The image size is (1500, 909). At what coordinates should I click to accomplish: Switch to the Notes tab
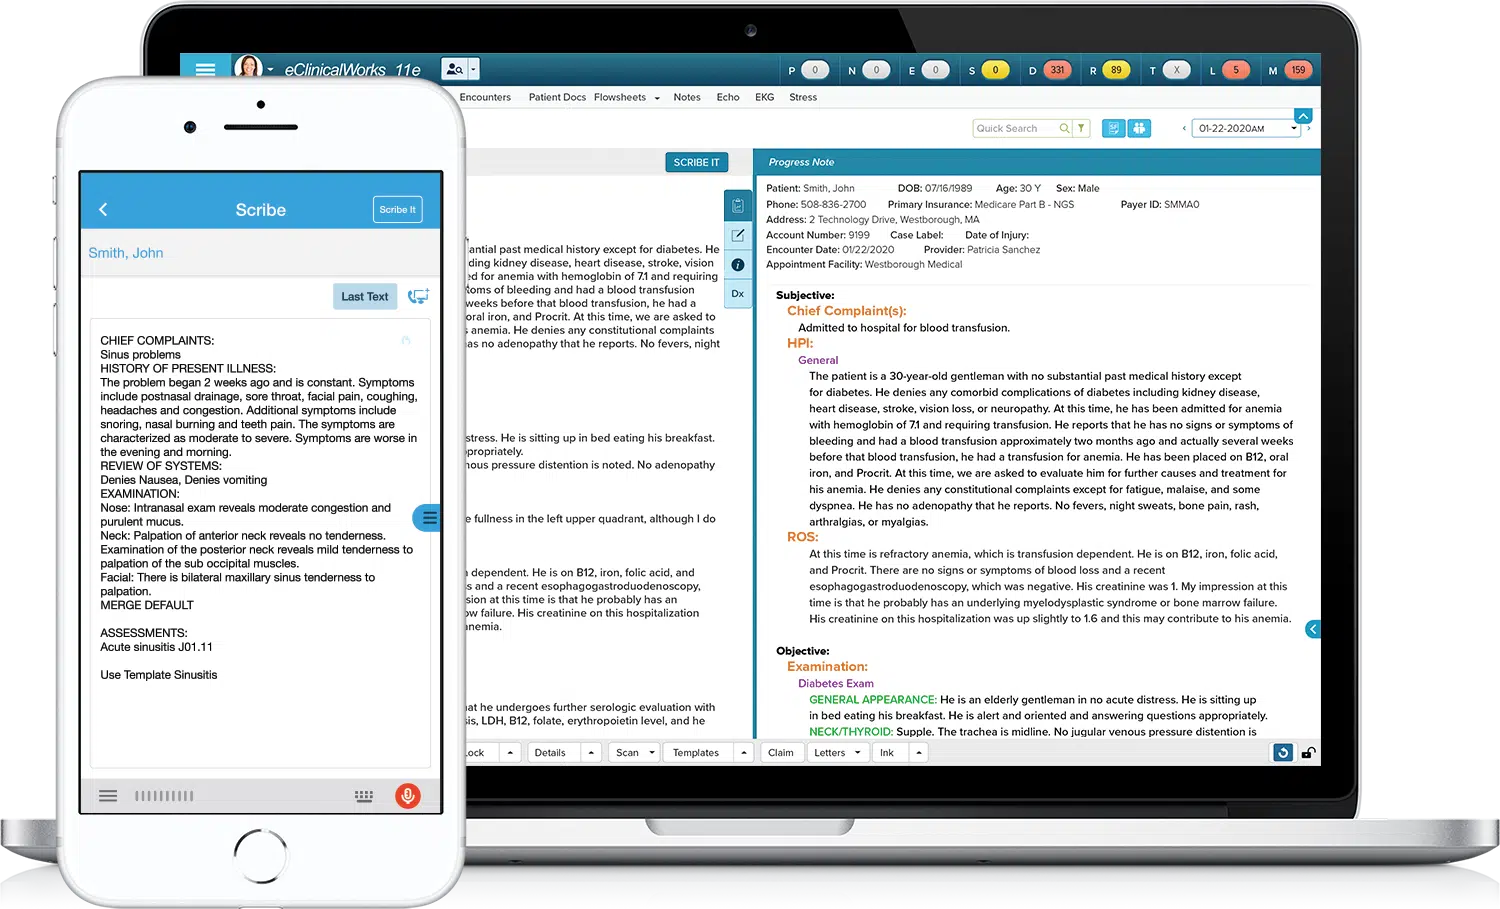click(687, 97)
